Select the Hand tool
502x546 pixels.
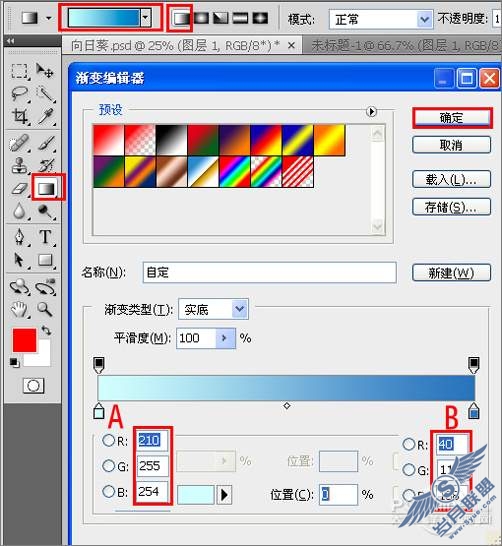point(19,309)
